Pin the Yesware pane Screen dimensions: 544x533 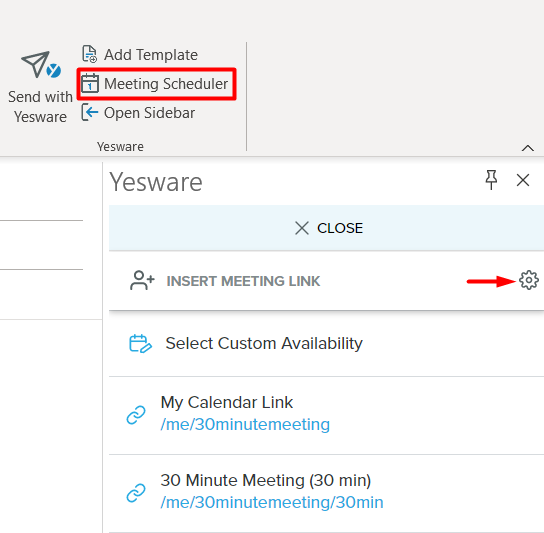(x=491, y=180)
